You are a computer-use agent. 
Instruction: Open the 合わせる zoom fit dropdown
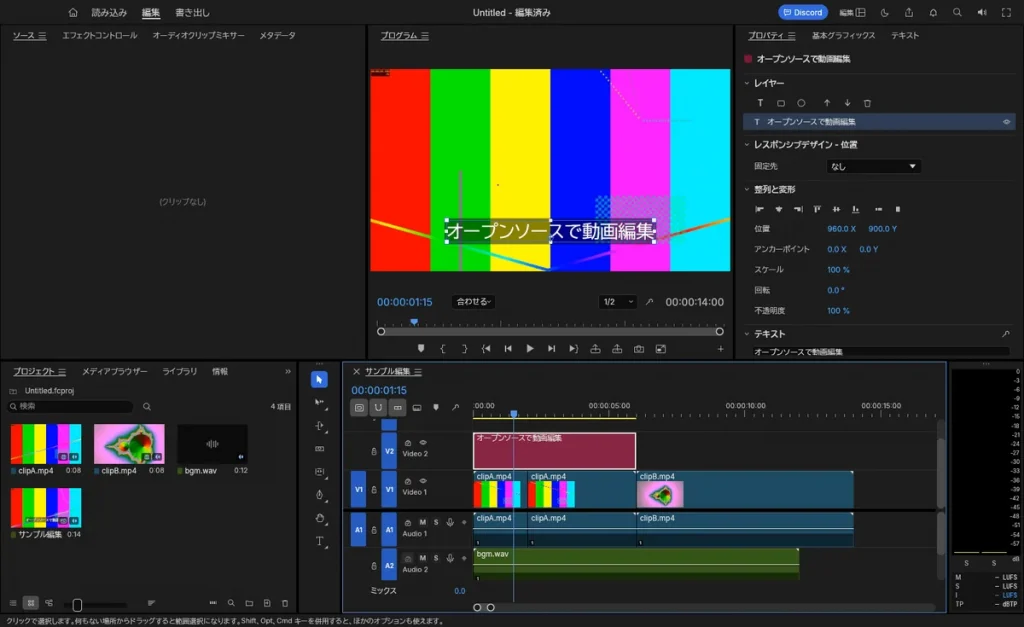pos(474,302)
